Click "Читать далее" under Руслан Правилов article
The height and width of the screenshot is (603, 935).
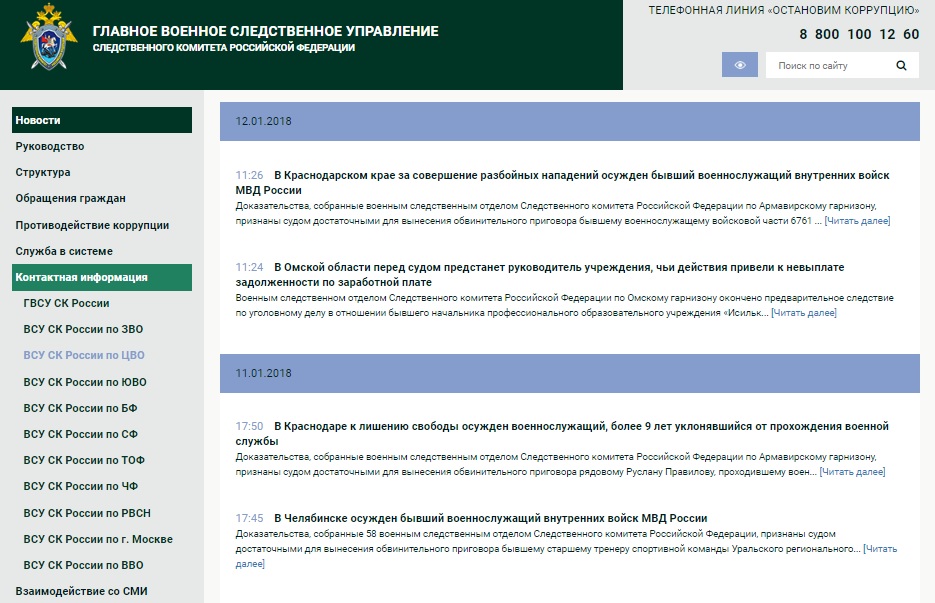[852, 472]
